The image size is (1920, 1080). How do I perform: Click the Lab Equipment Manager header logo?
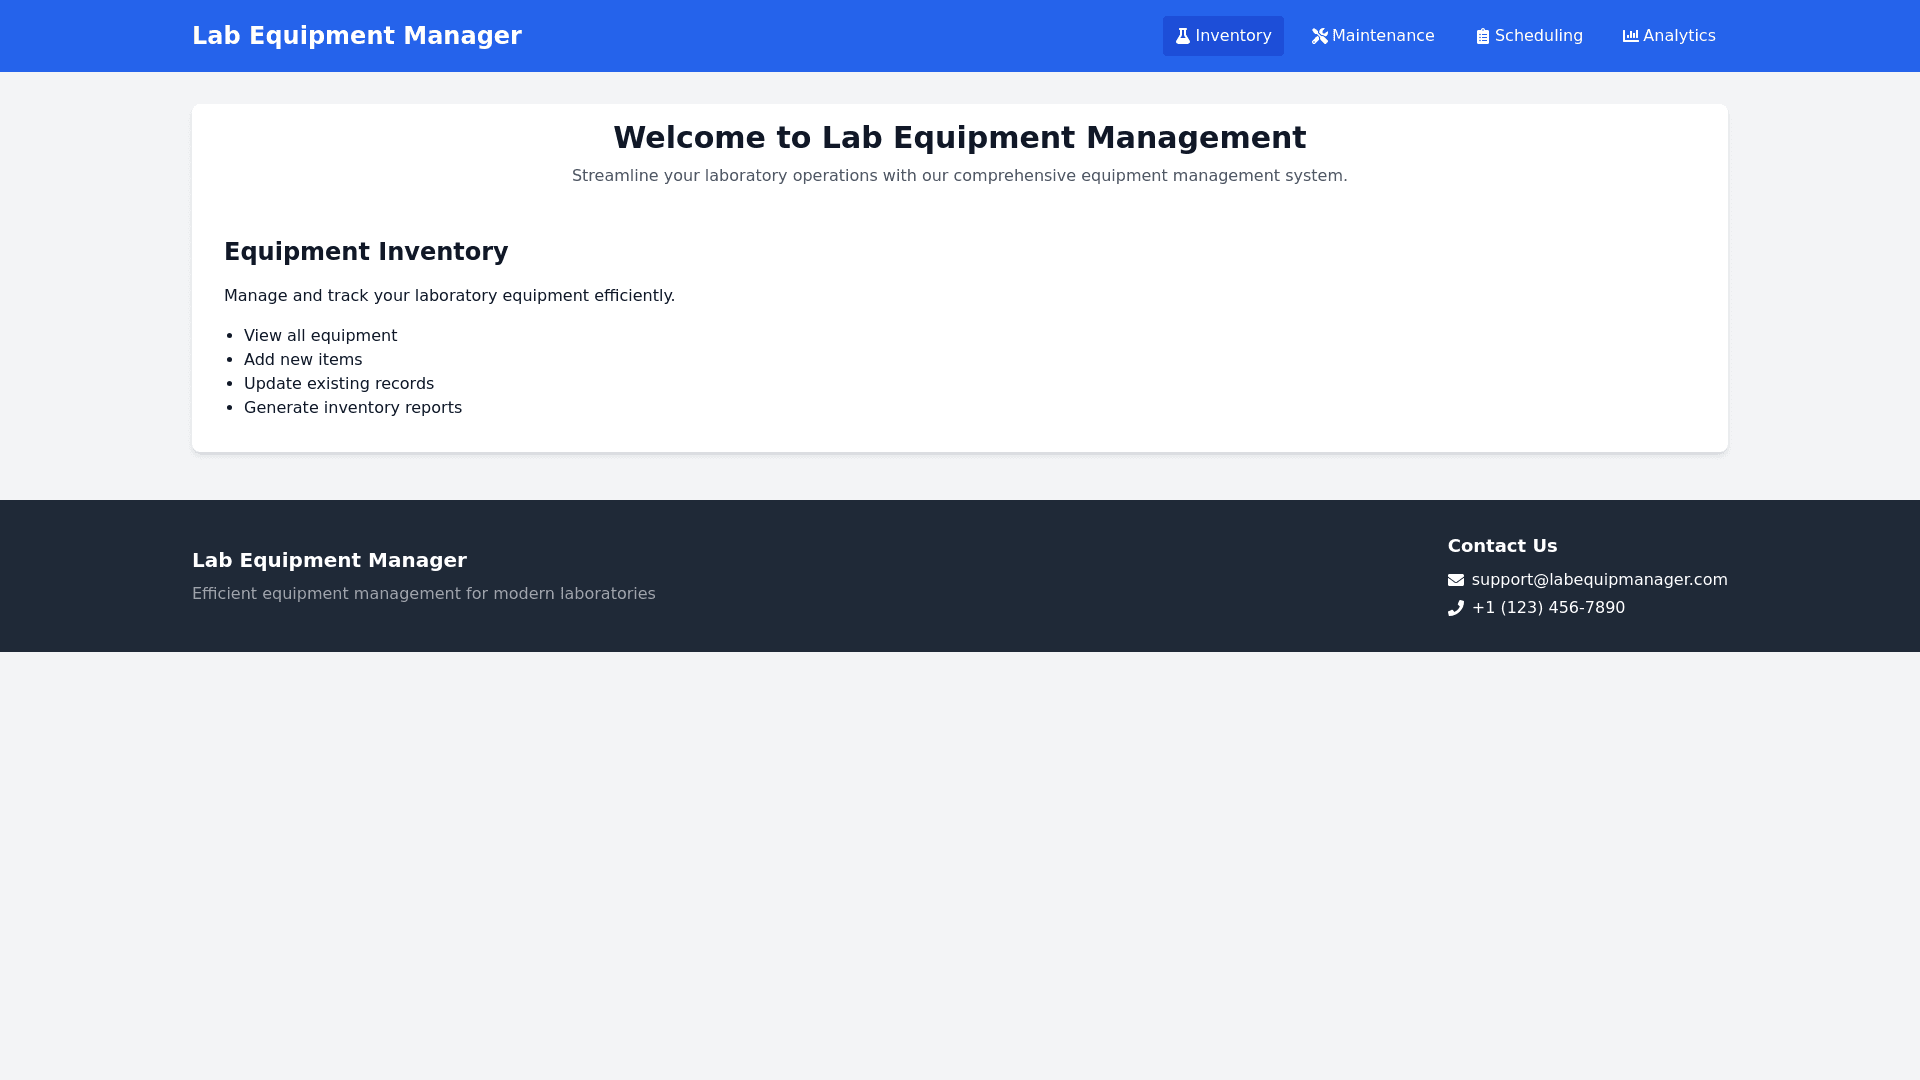(x=357, y=36)
